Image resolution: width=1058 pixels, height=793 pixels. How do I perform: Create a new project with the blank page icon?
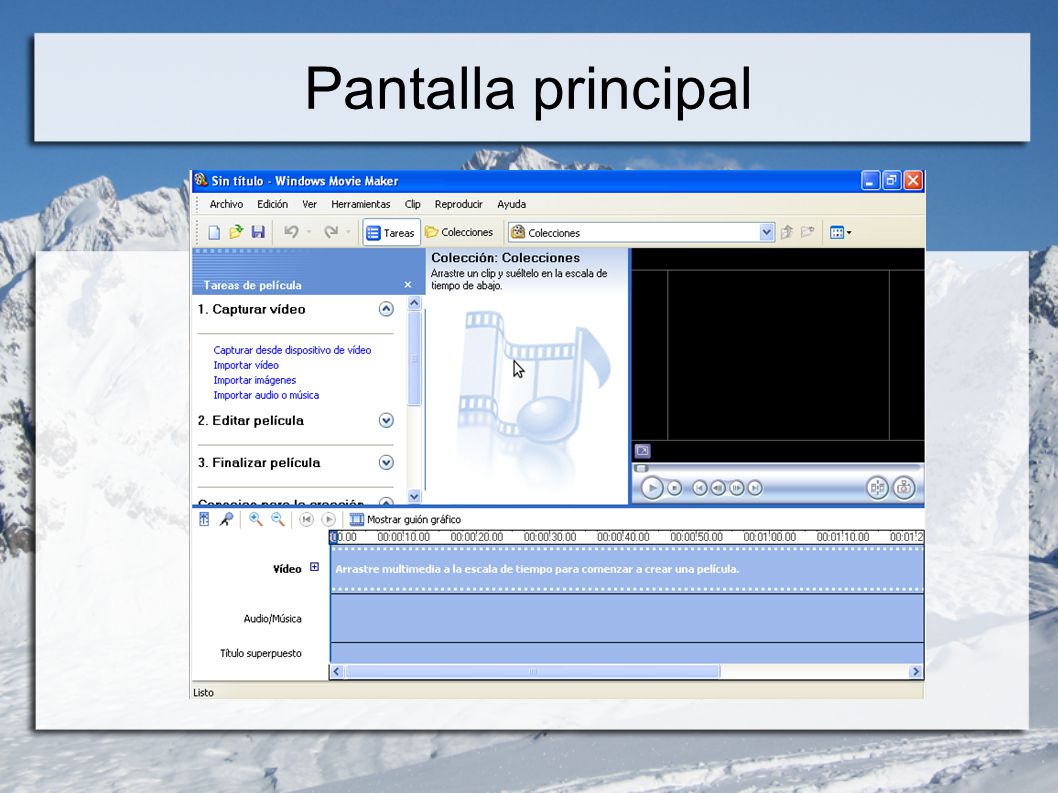tap(214, 233)
